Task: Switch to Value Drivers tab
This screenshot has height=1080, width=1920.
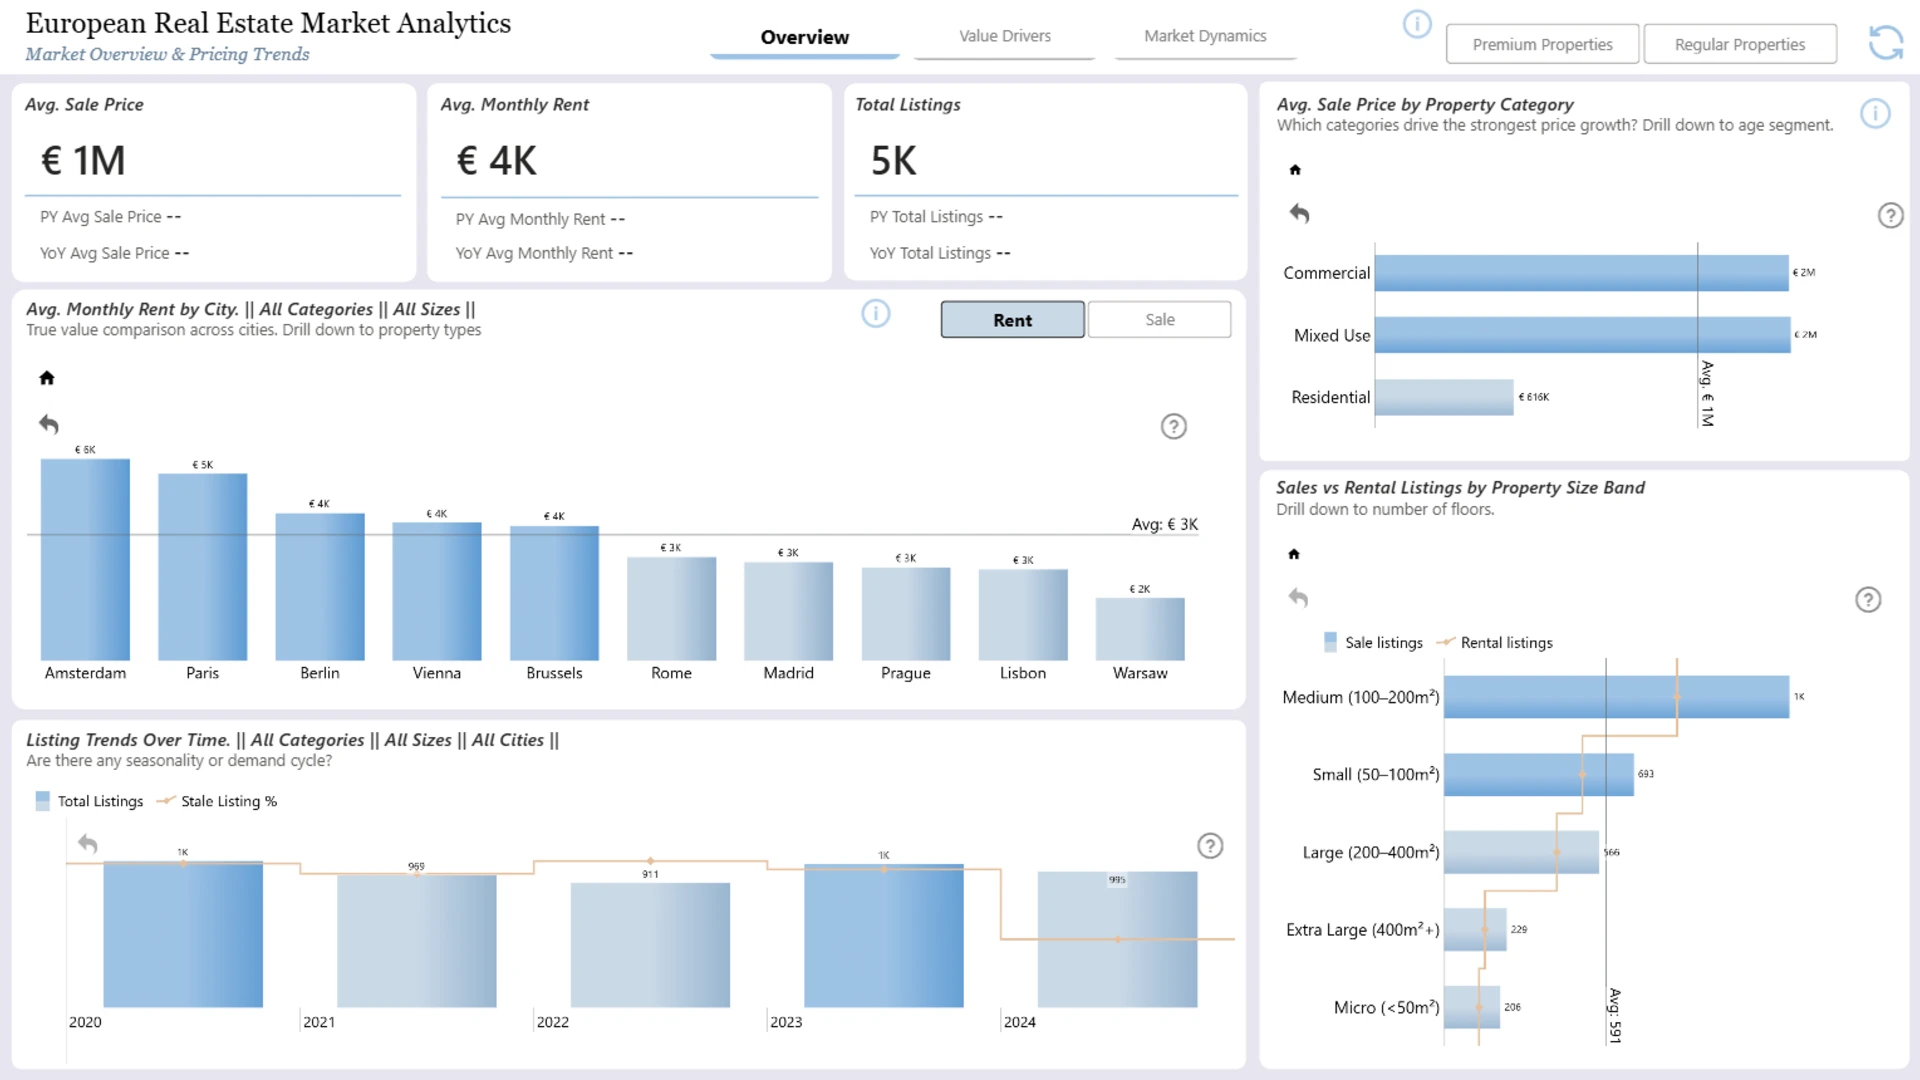Action: coord(1004,36)
